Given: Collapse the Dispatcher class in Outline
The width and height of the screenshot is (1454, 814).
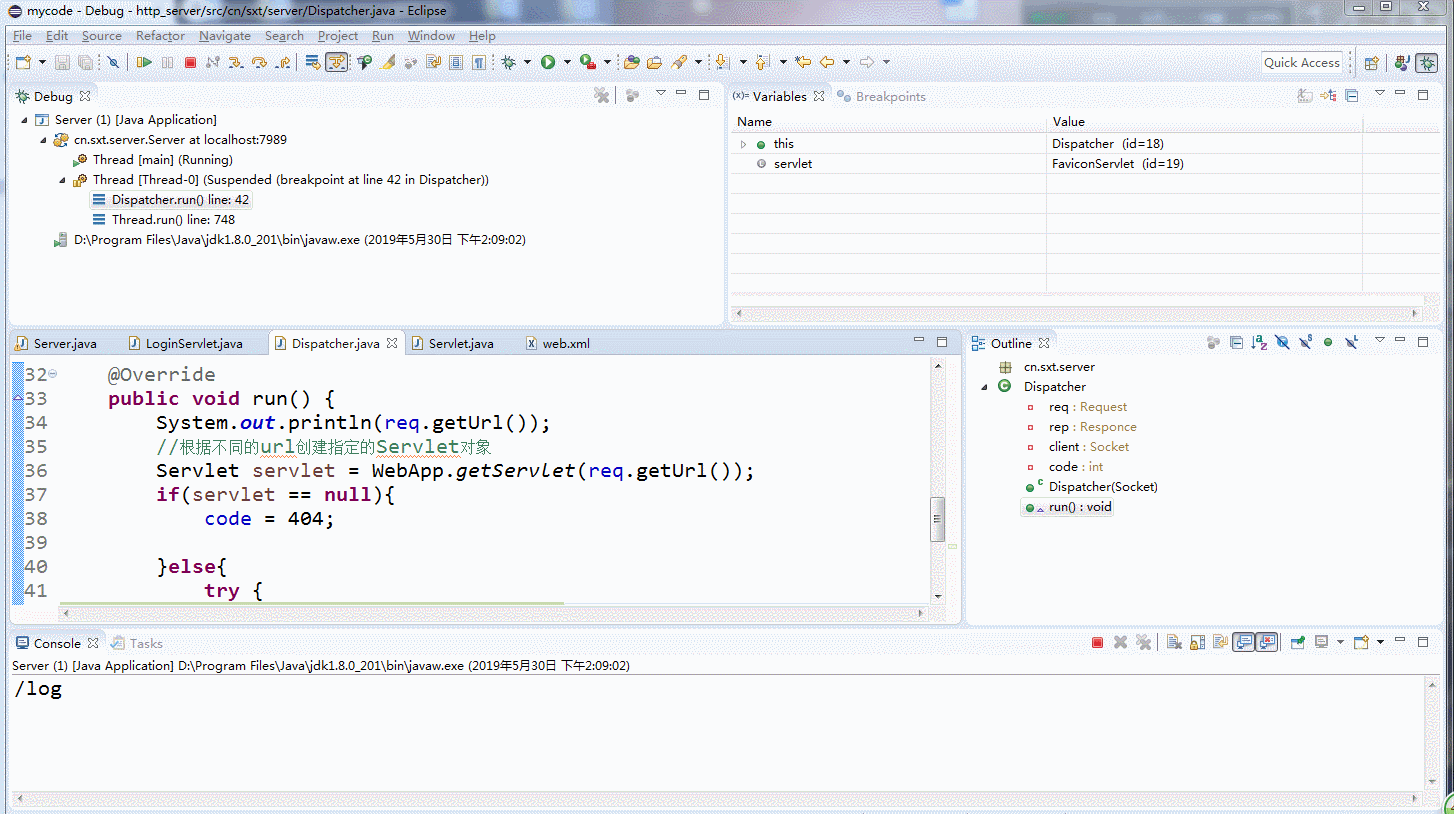Looking at the screenshot, I should (984, 387).
